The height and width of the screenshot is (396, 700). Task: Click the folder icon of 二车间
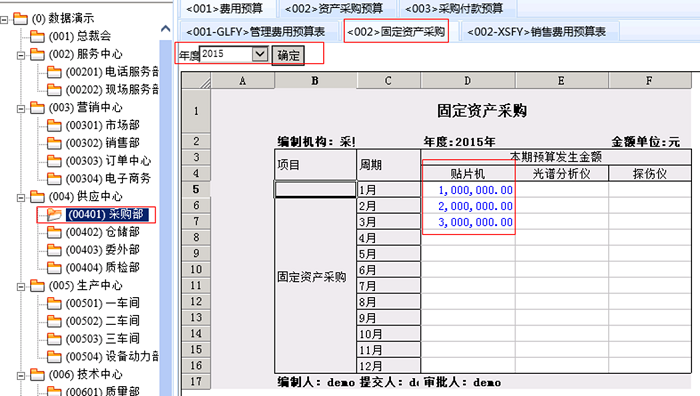(x=54, y=321)
